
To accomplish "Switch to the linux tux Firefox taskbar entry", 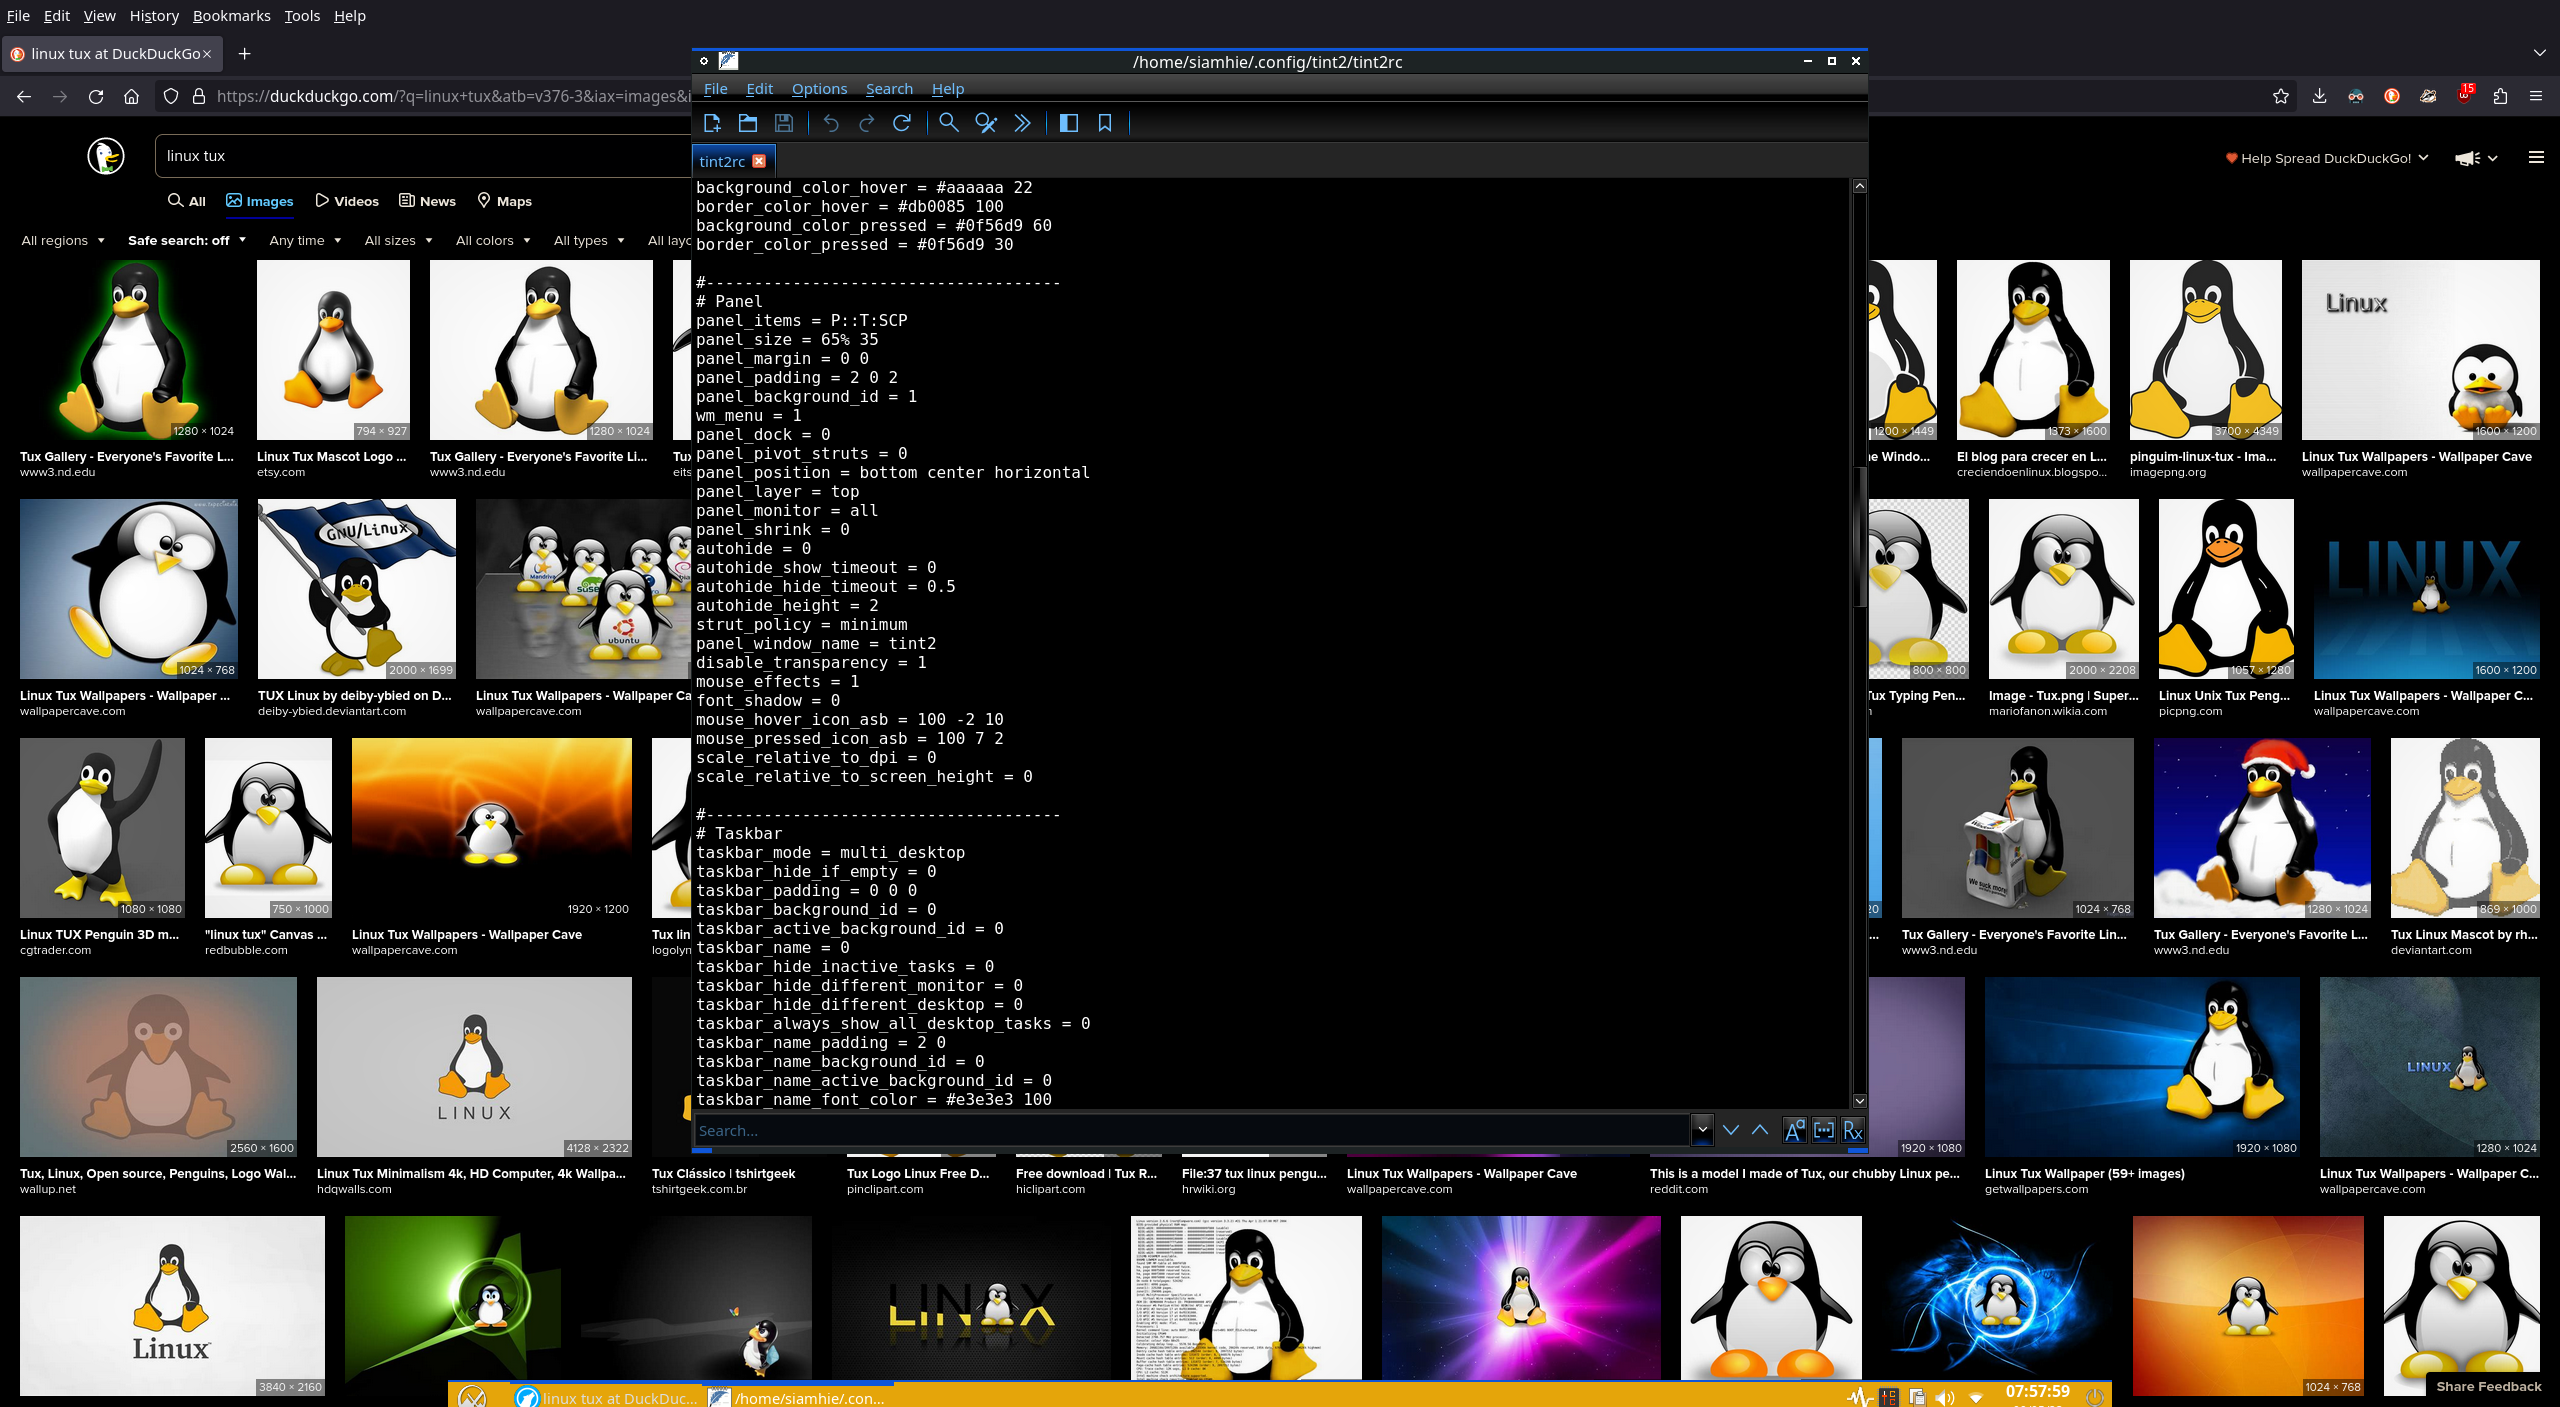I will pyautogui.click(x=605, y=1397).
